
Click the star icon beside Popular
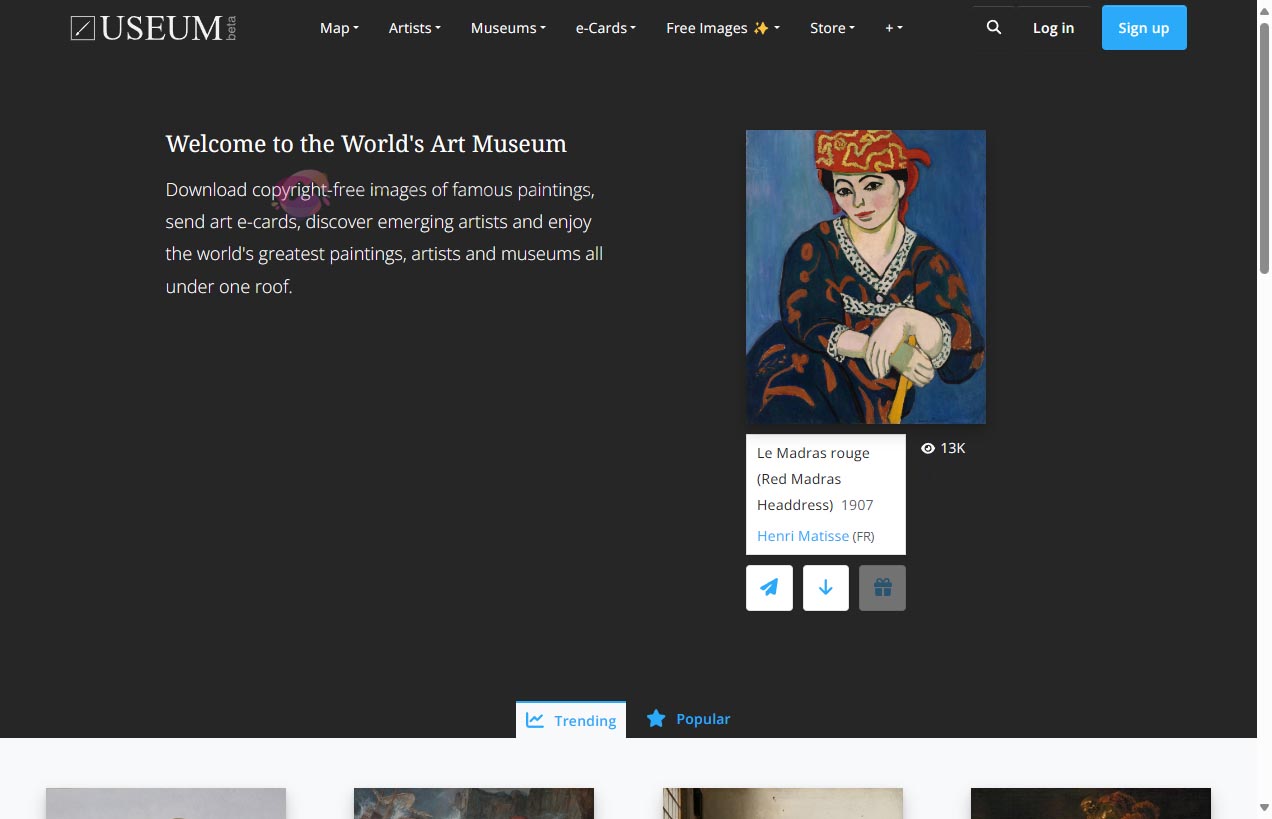tap(656, 718)
